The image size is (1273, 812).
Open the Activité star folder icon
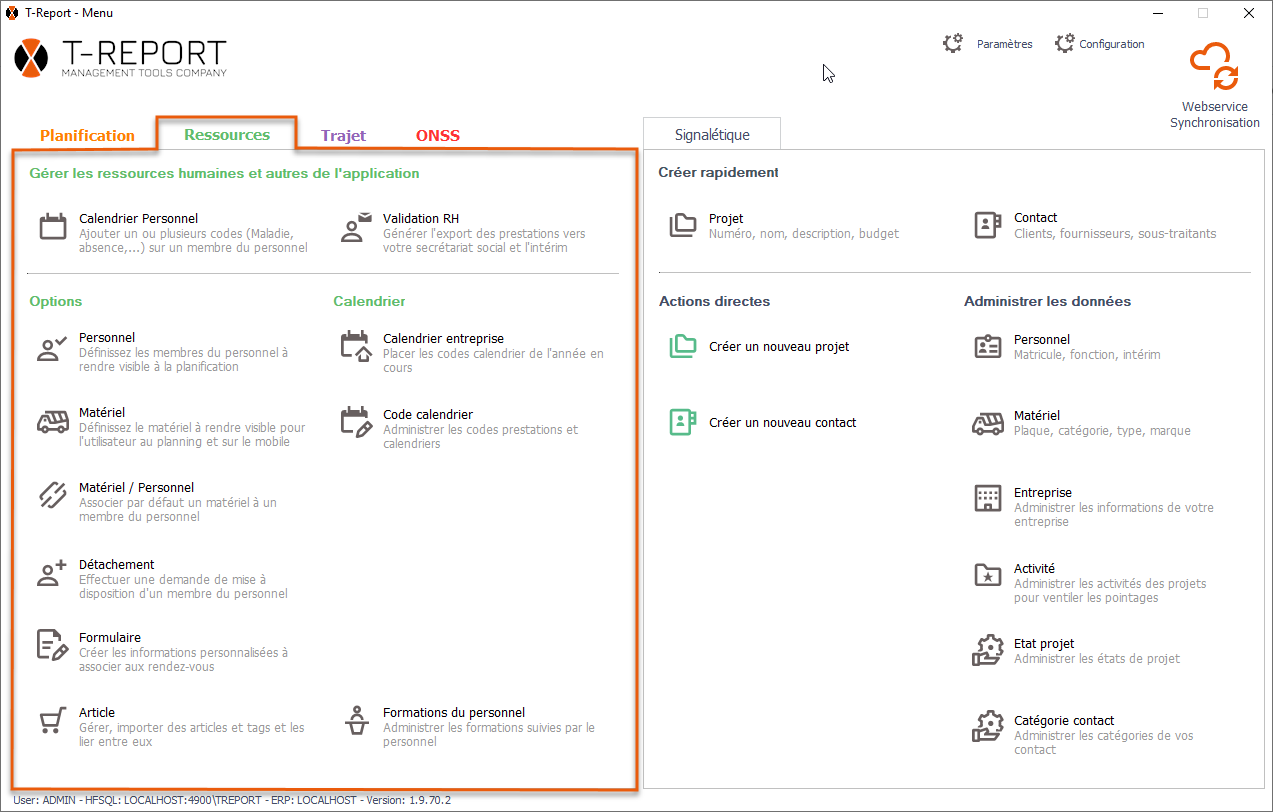(x=987, y=575)
